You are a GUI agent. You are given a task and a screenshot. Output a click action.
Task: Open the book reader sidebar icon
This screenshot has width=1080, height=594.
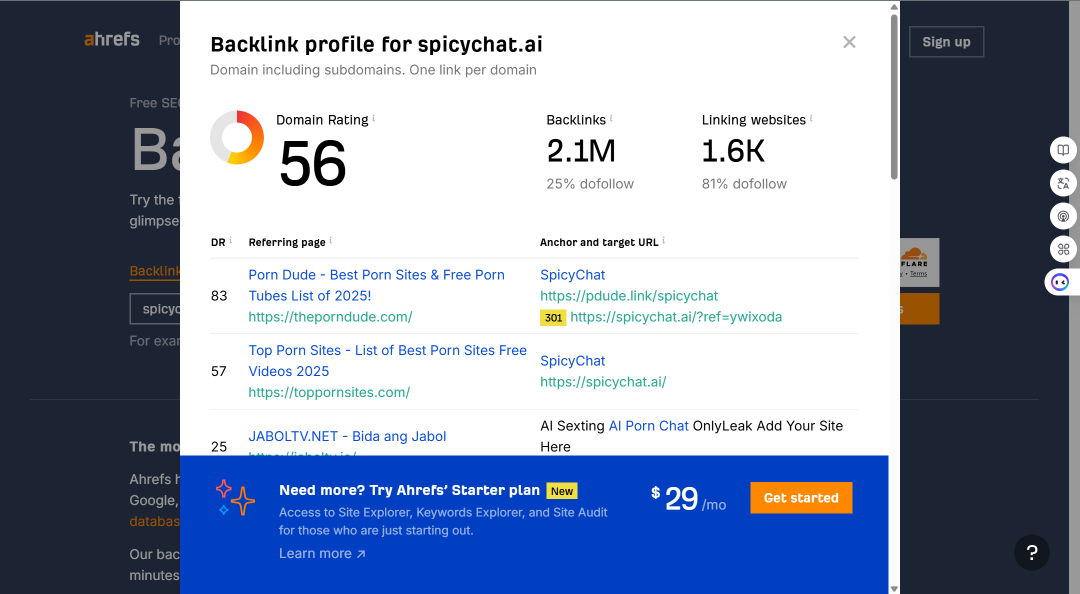click(x=1063, y=150)
